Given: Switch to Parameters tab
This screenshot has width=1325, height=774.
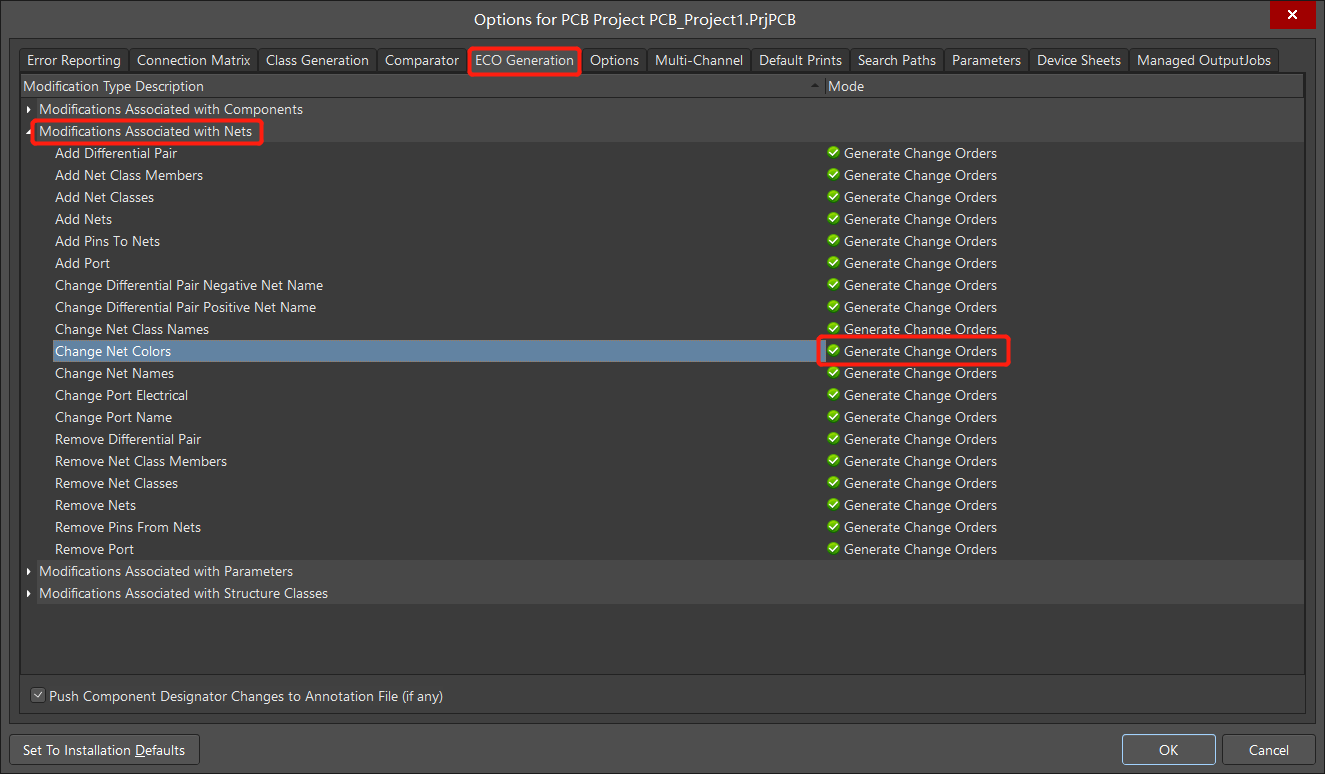Looking at the screenshot, I should click(986, 60).
